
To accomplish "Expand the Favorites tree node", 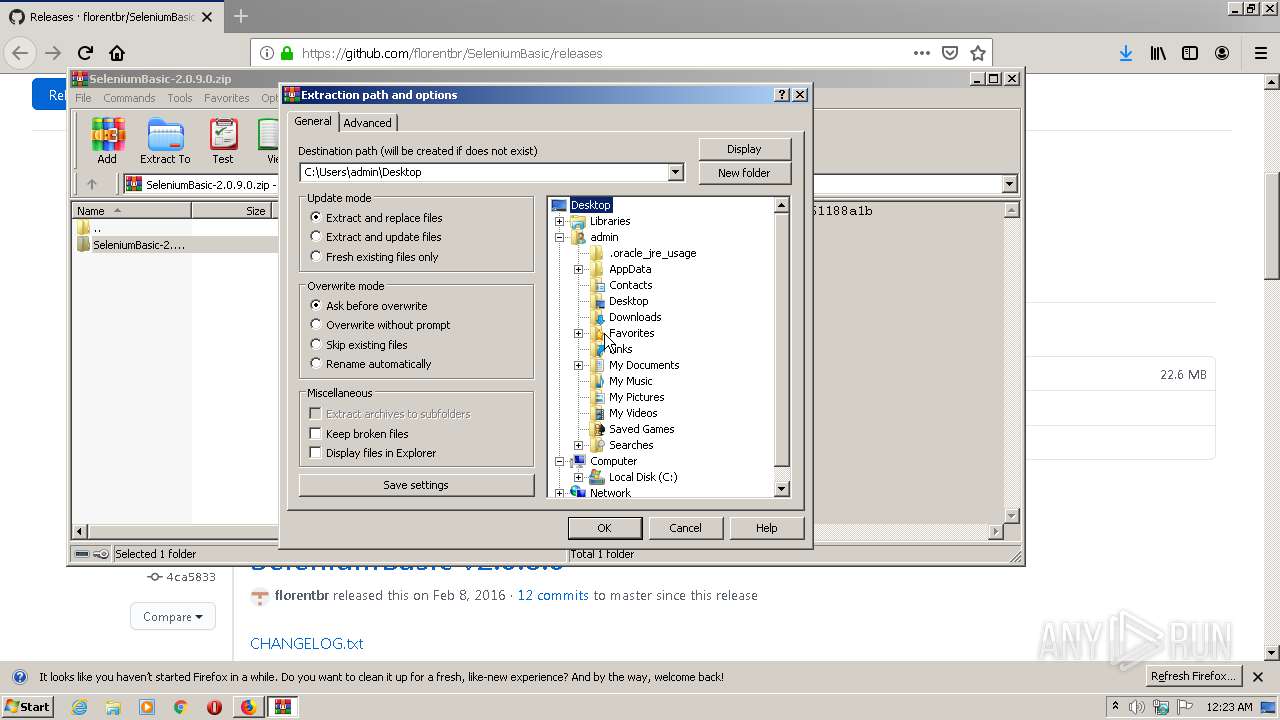I will point(579,333).
